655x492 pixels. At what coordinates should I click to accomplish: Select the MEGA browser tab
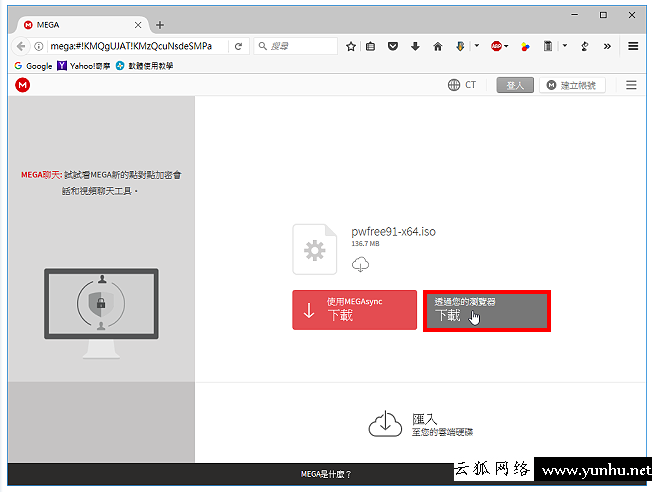81,25
